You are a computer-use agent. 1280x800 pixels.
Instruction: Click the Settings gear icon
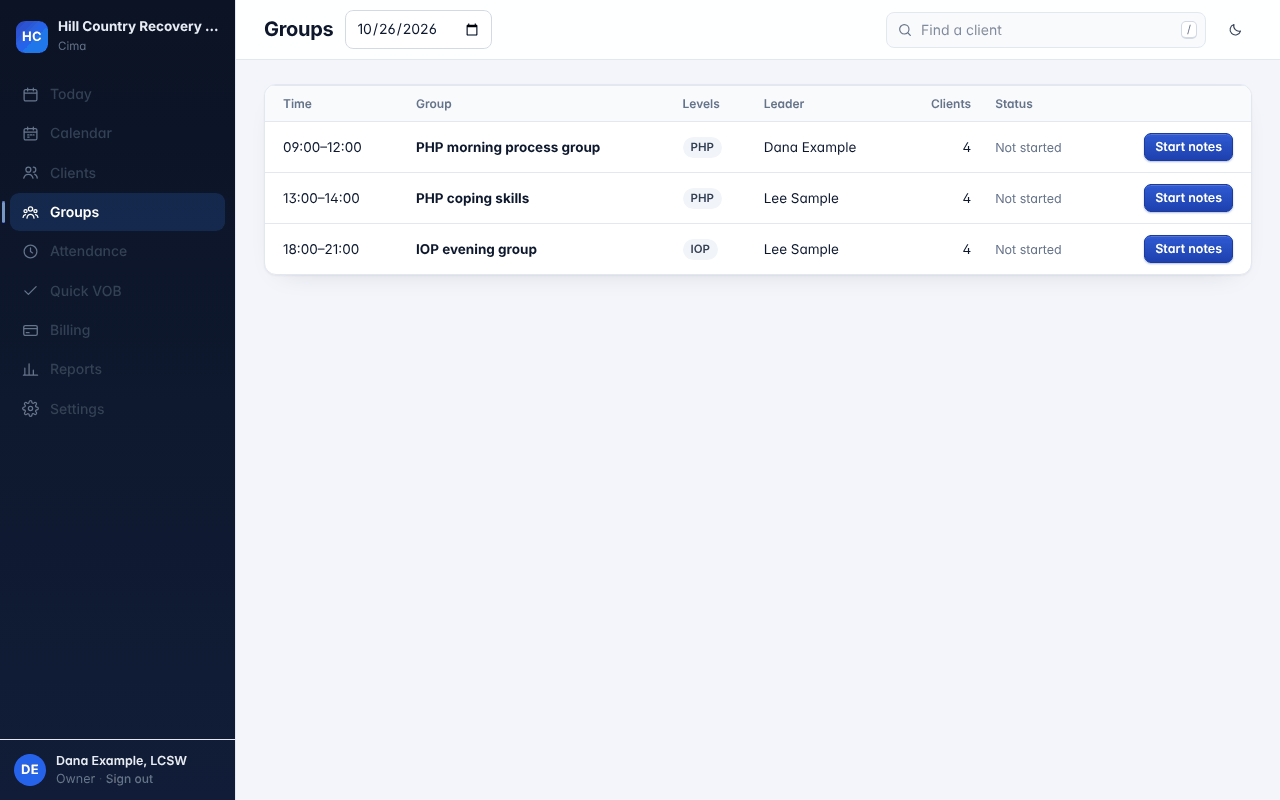(x=30, y=409)
